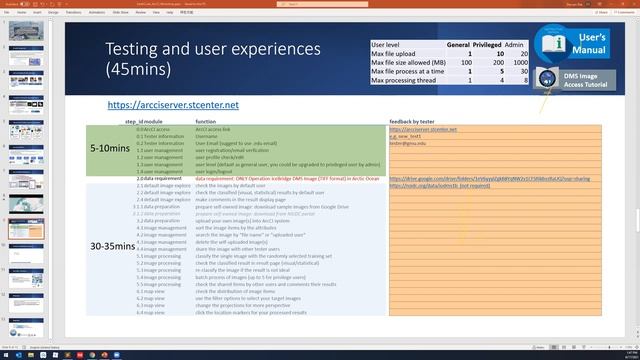Click the user account avatar in title bar
Viewport: 640px width, 360px height.
[588, 4]
